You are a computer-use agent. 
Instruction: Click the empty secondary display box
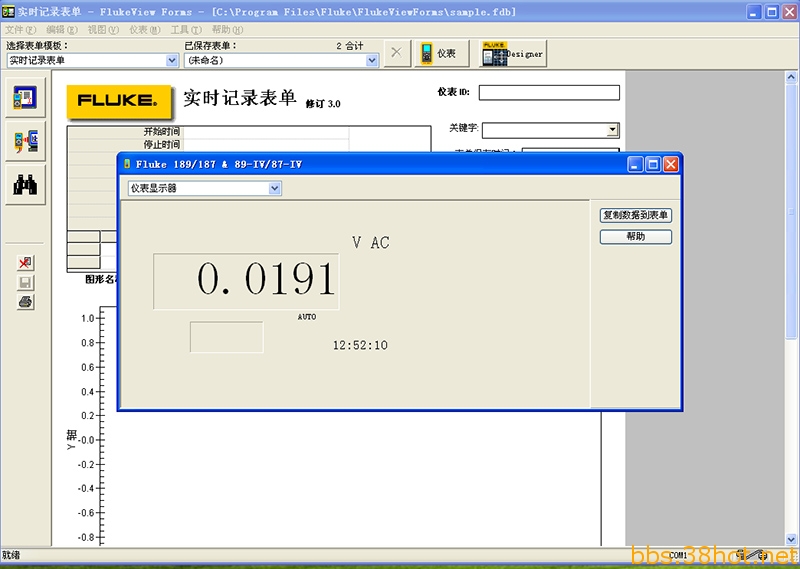(227, 337)
